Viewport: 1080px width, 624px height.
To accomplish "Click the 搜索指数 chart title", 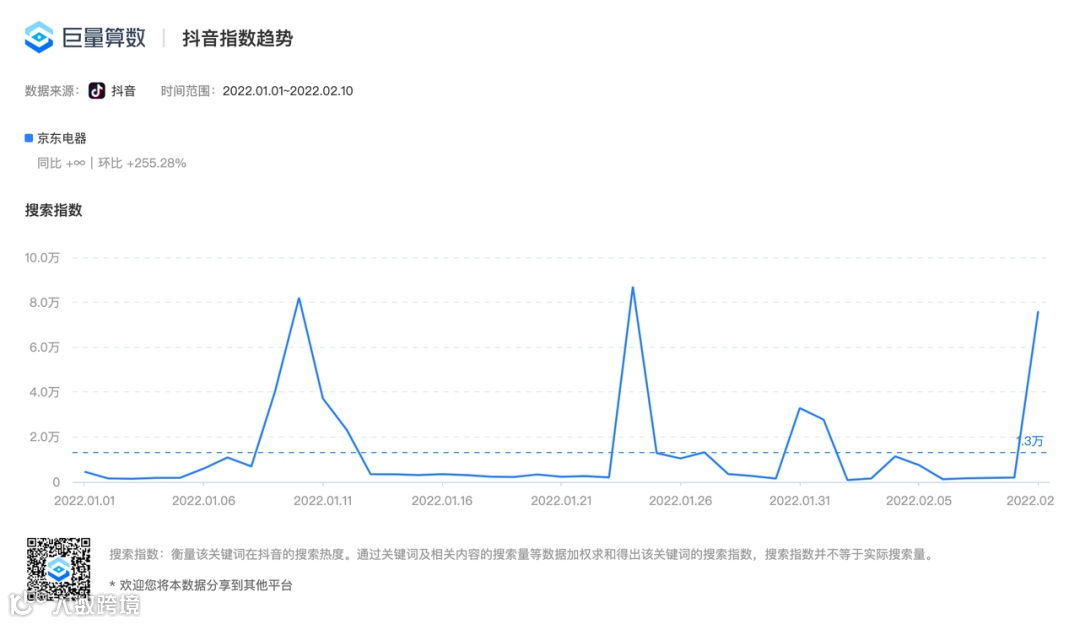I will (54, 210).
